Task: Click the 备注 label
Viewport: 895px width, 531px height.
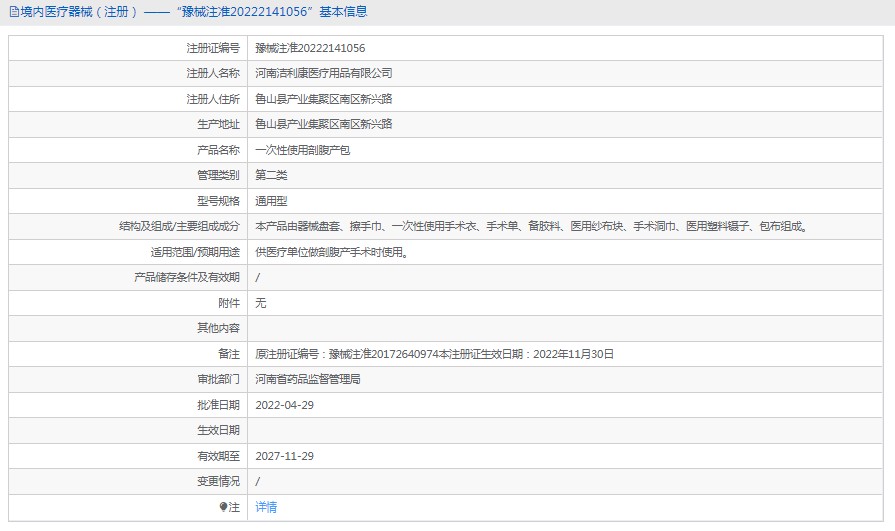Action: pyautogui.click(x=229, y=354)
